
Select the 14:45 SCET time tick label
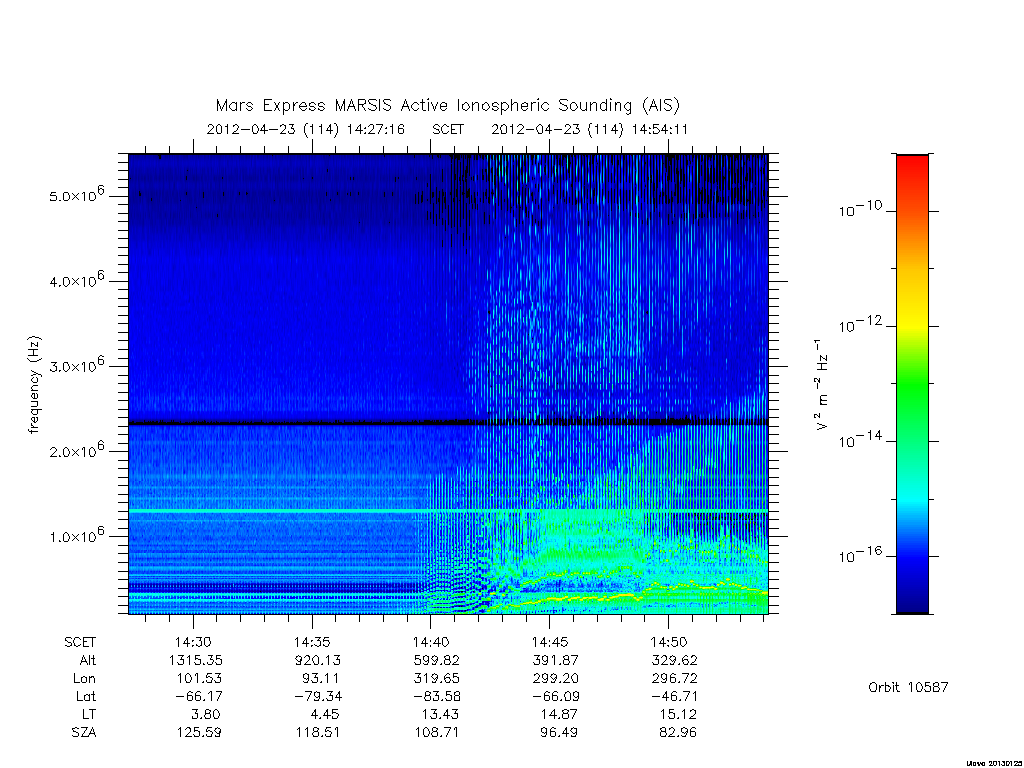point(550,642)
